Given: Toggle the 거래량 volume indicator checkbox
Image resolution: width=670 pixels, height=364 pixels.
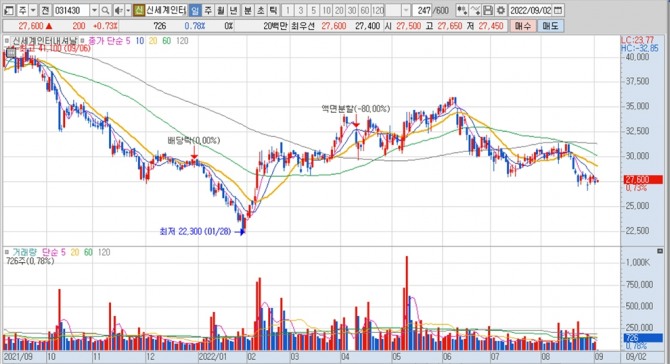Looking at the screenshot, I should (x=7, y=252).
